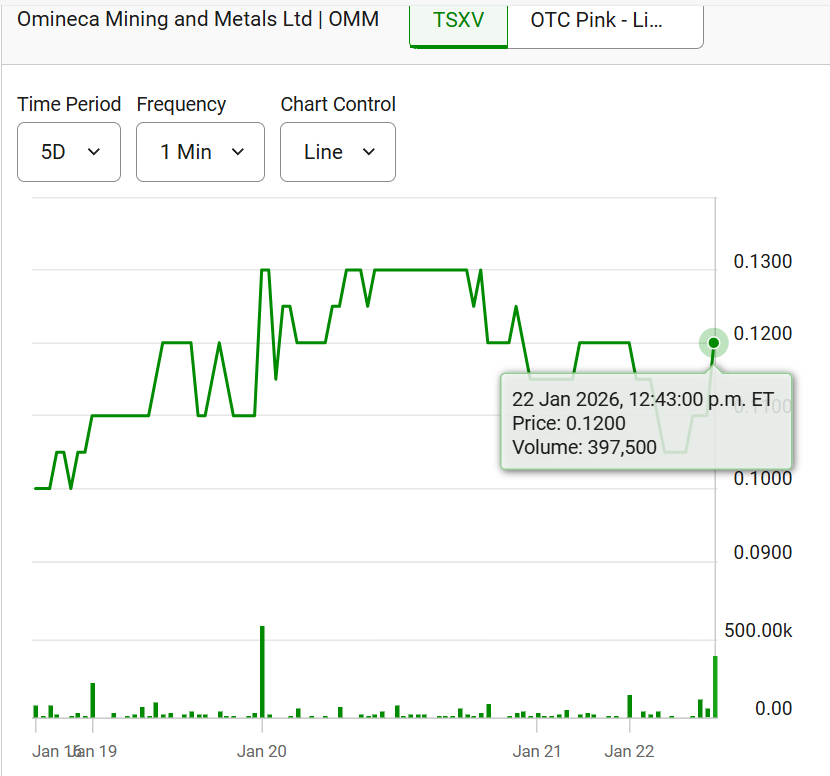Click the '0.00' volume axis label
Viewport: 830px width, 776px height.
[773, 708]
